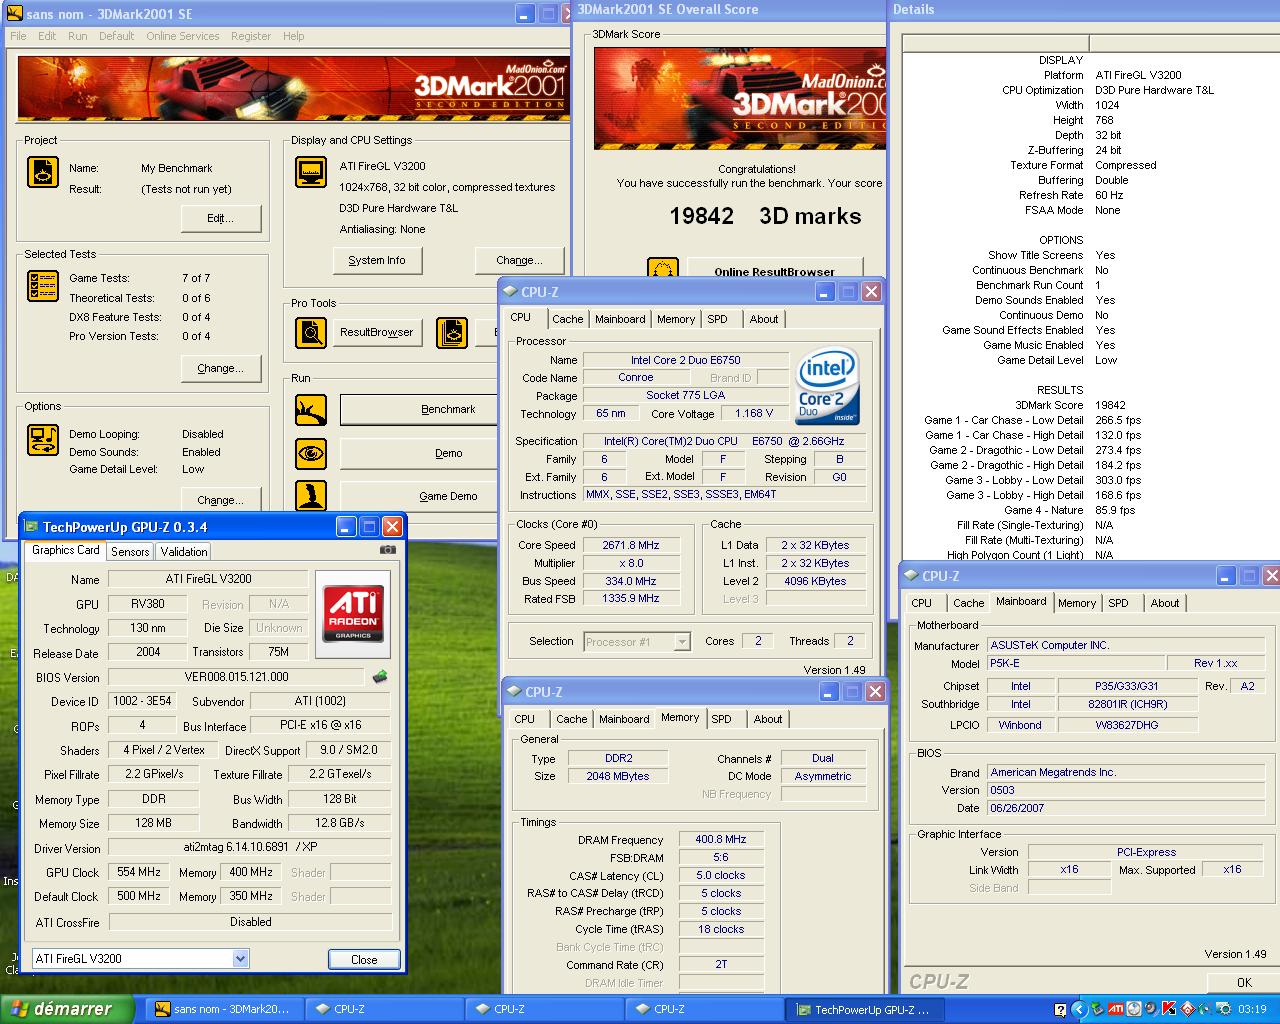This screenshot has width=1280, height=1024.
Task: Click the Change... button in Display and CPU Settings
Action: click(x=519, y=260)
